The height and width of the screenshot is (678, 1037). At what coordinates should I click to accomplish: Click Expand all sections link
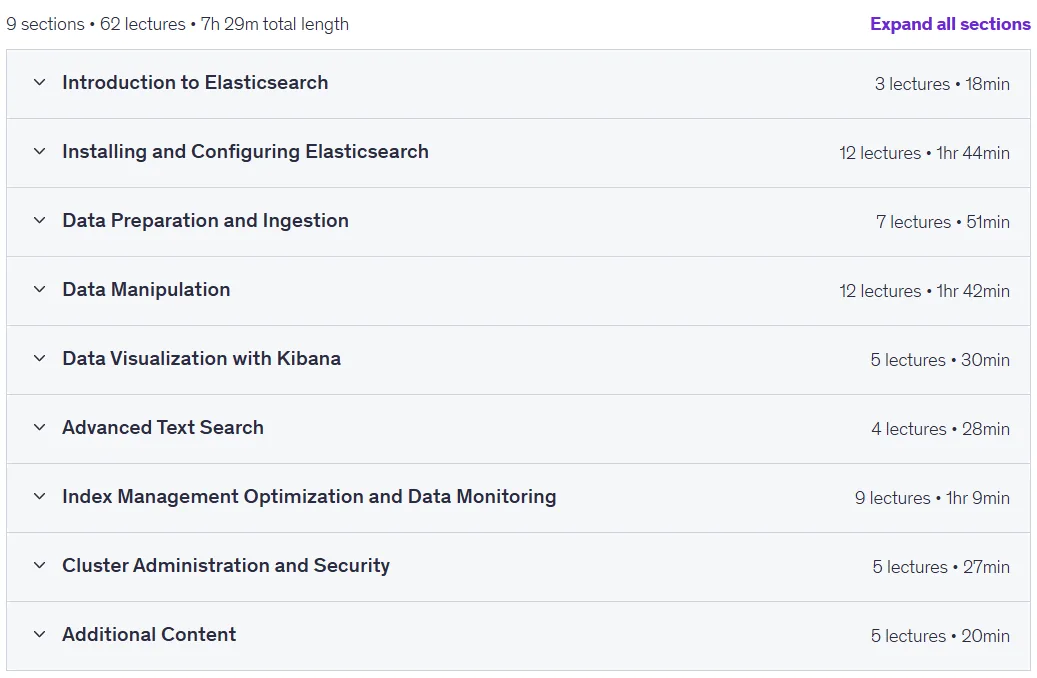click(950, 24)
